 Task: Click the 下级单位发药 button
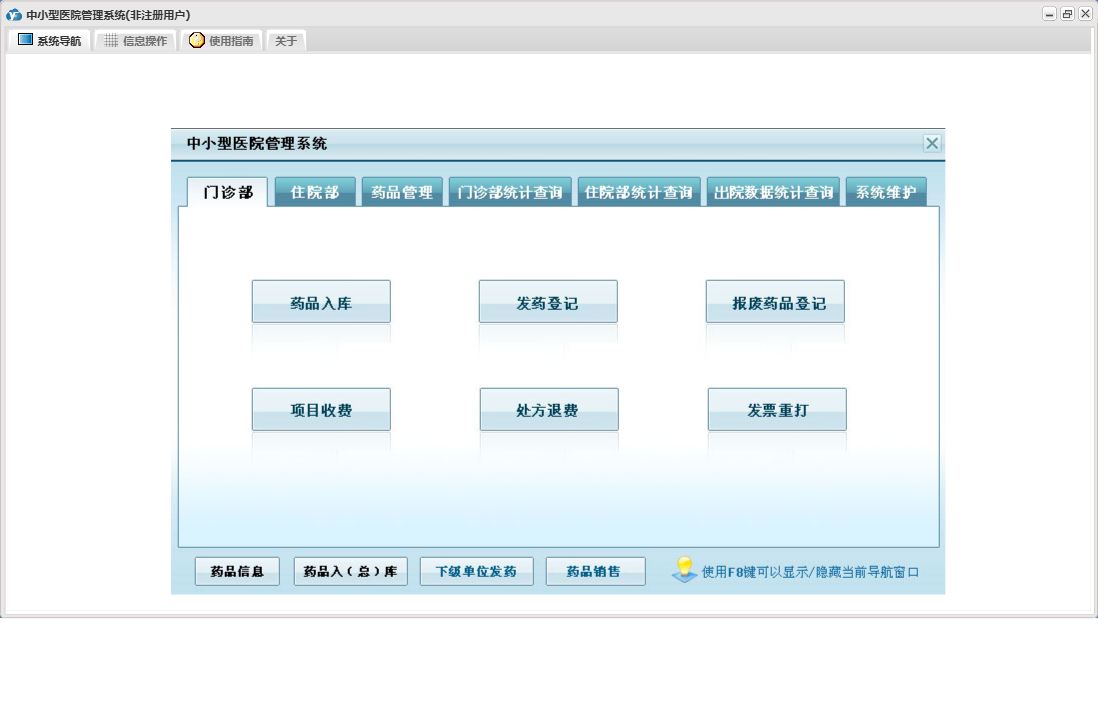coord(477,572)
